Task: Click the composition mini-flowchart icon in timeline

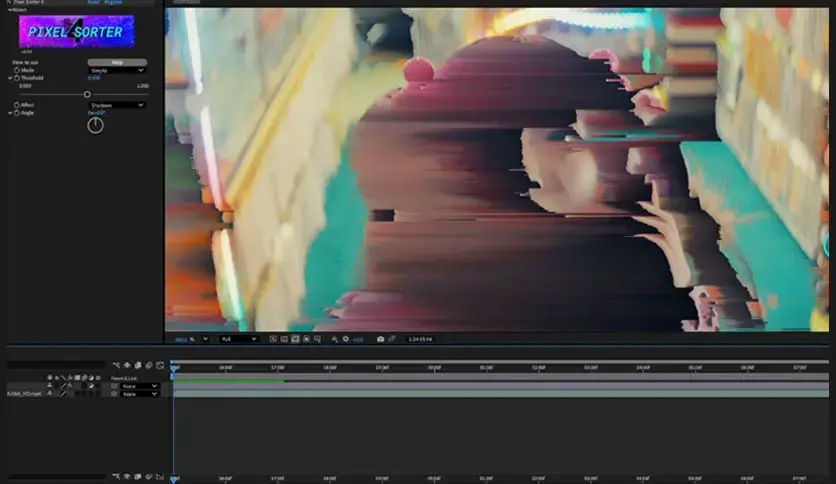Action: tap(116, 365)
